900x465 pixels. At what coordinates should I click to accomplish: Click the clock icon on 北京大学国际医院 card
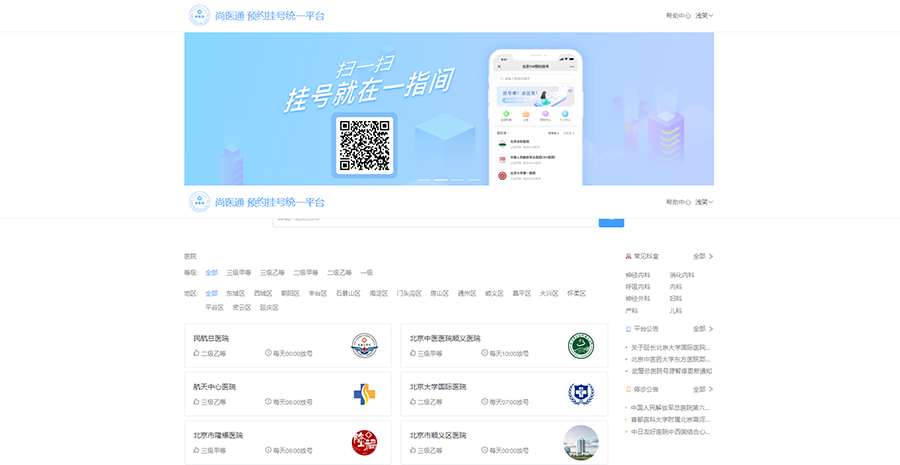484,402
